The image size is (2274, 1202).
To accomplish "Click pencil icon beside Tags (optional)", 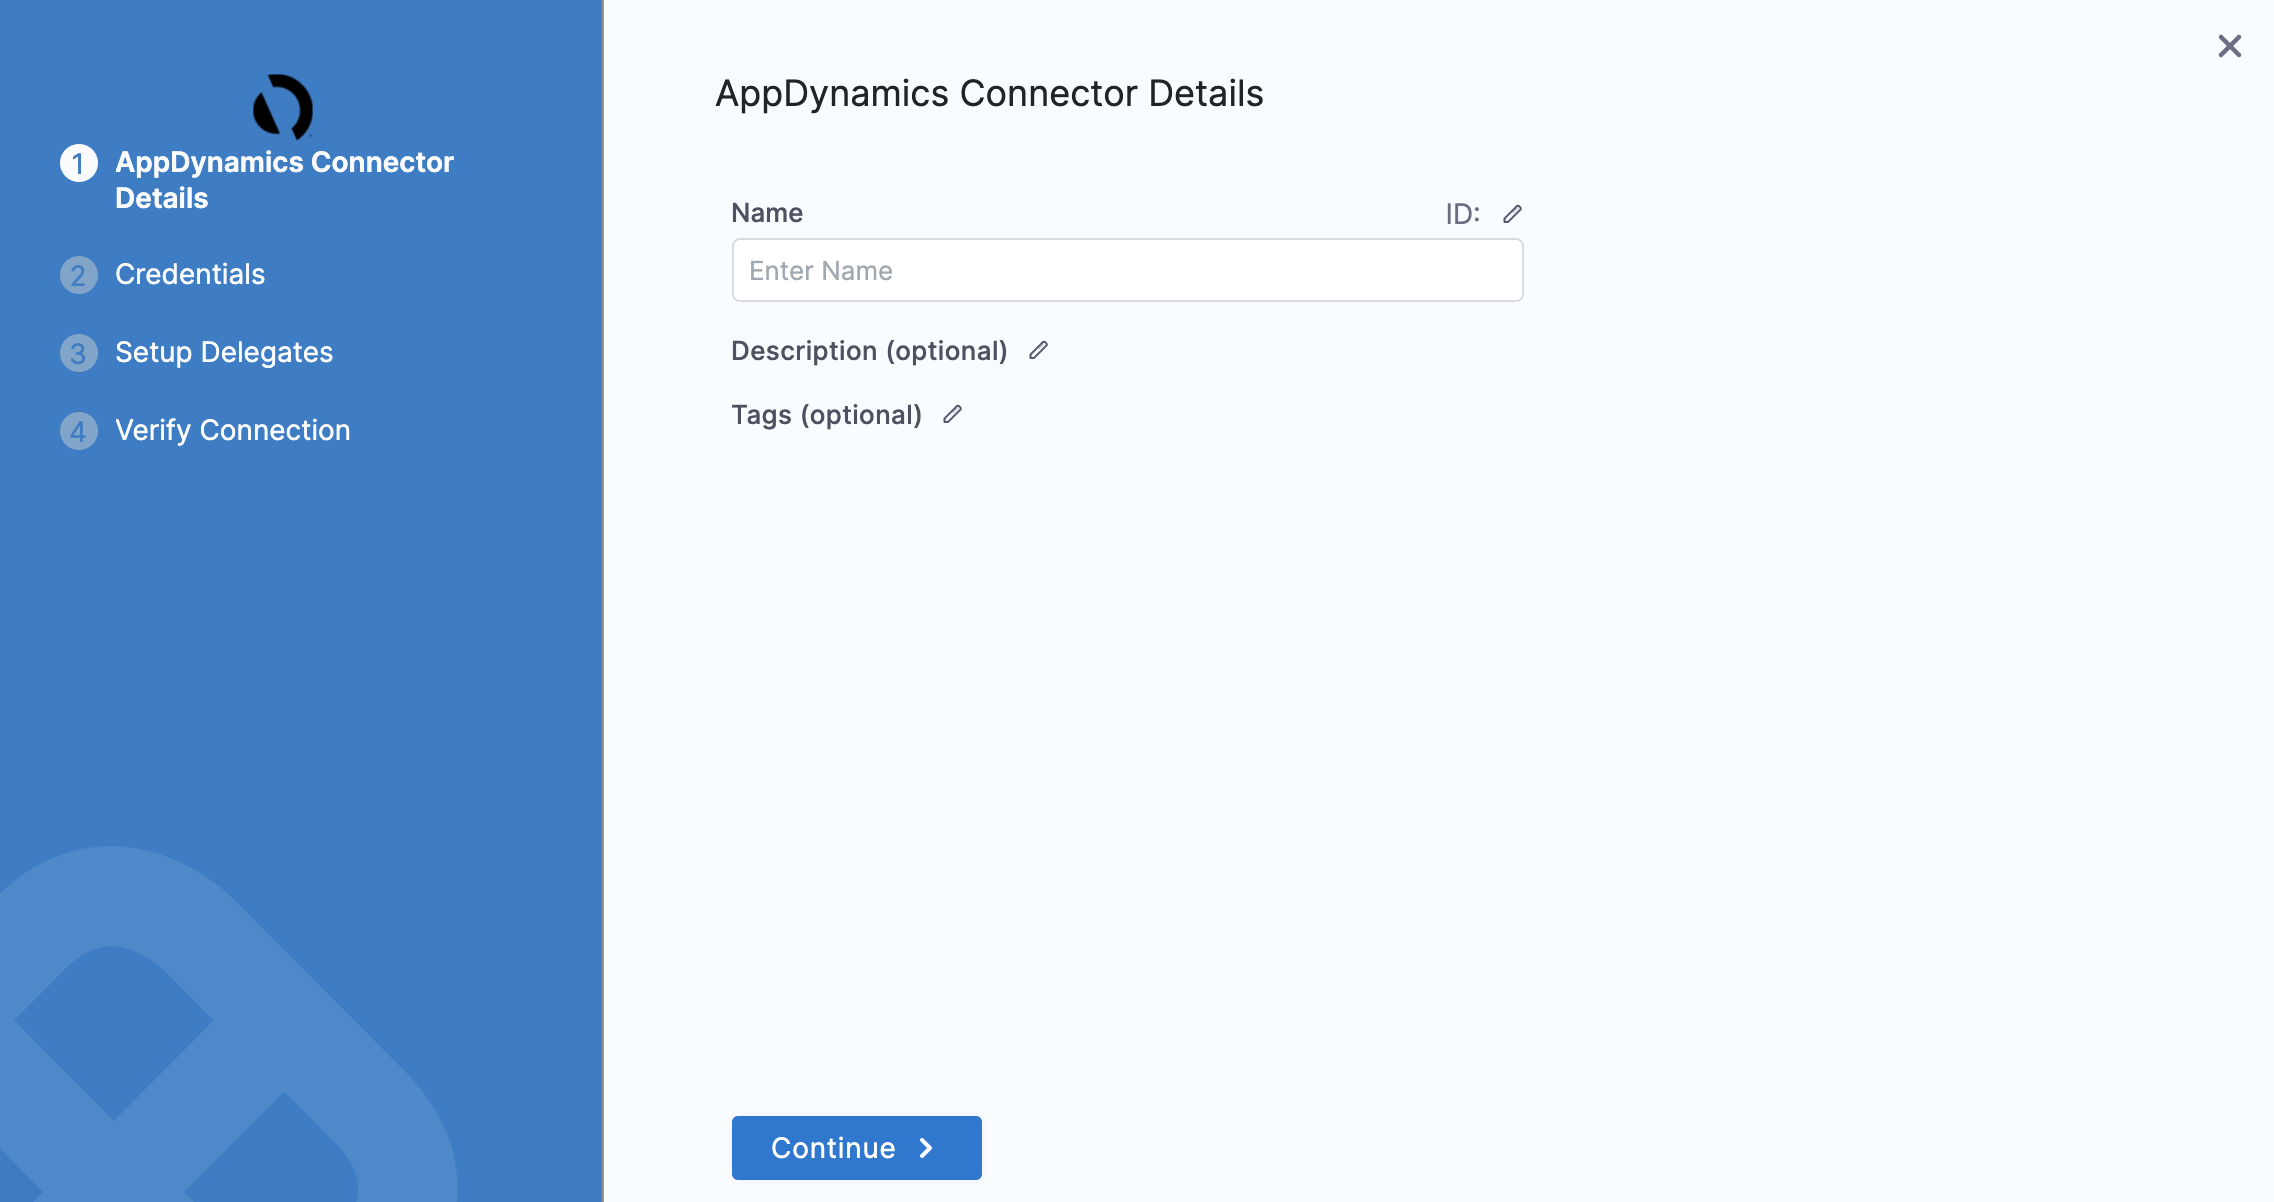I will click(952, 414).
